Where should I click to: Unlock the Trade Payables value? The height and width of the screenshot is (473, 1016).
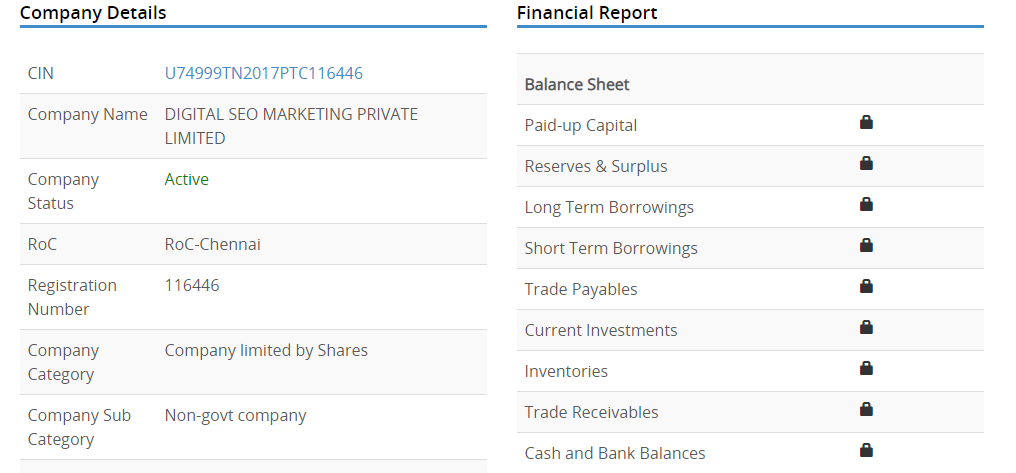click(x=866, y=286)
